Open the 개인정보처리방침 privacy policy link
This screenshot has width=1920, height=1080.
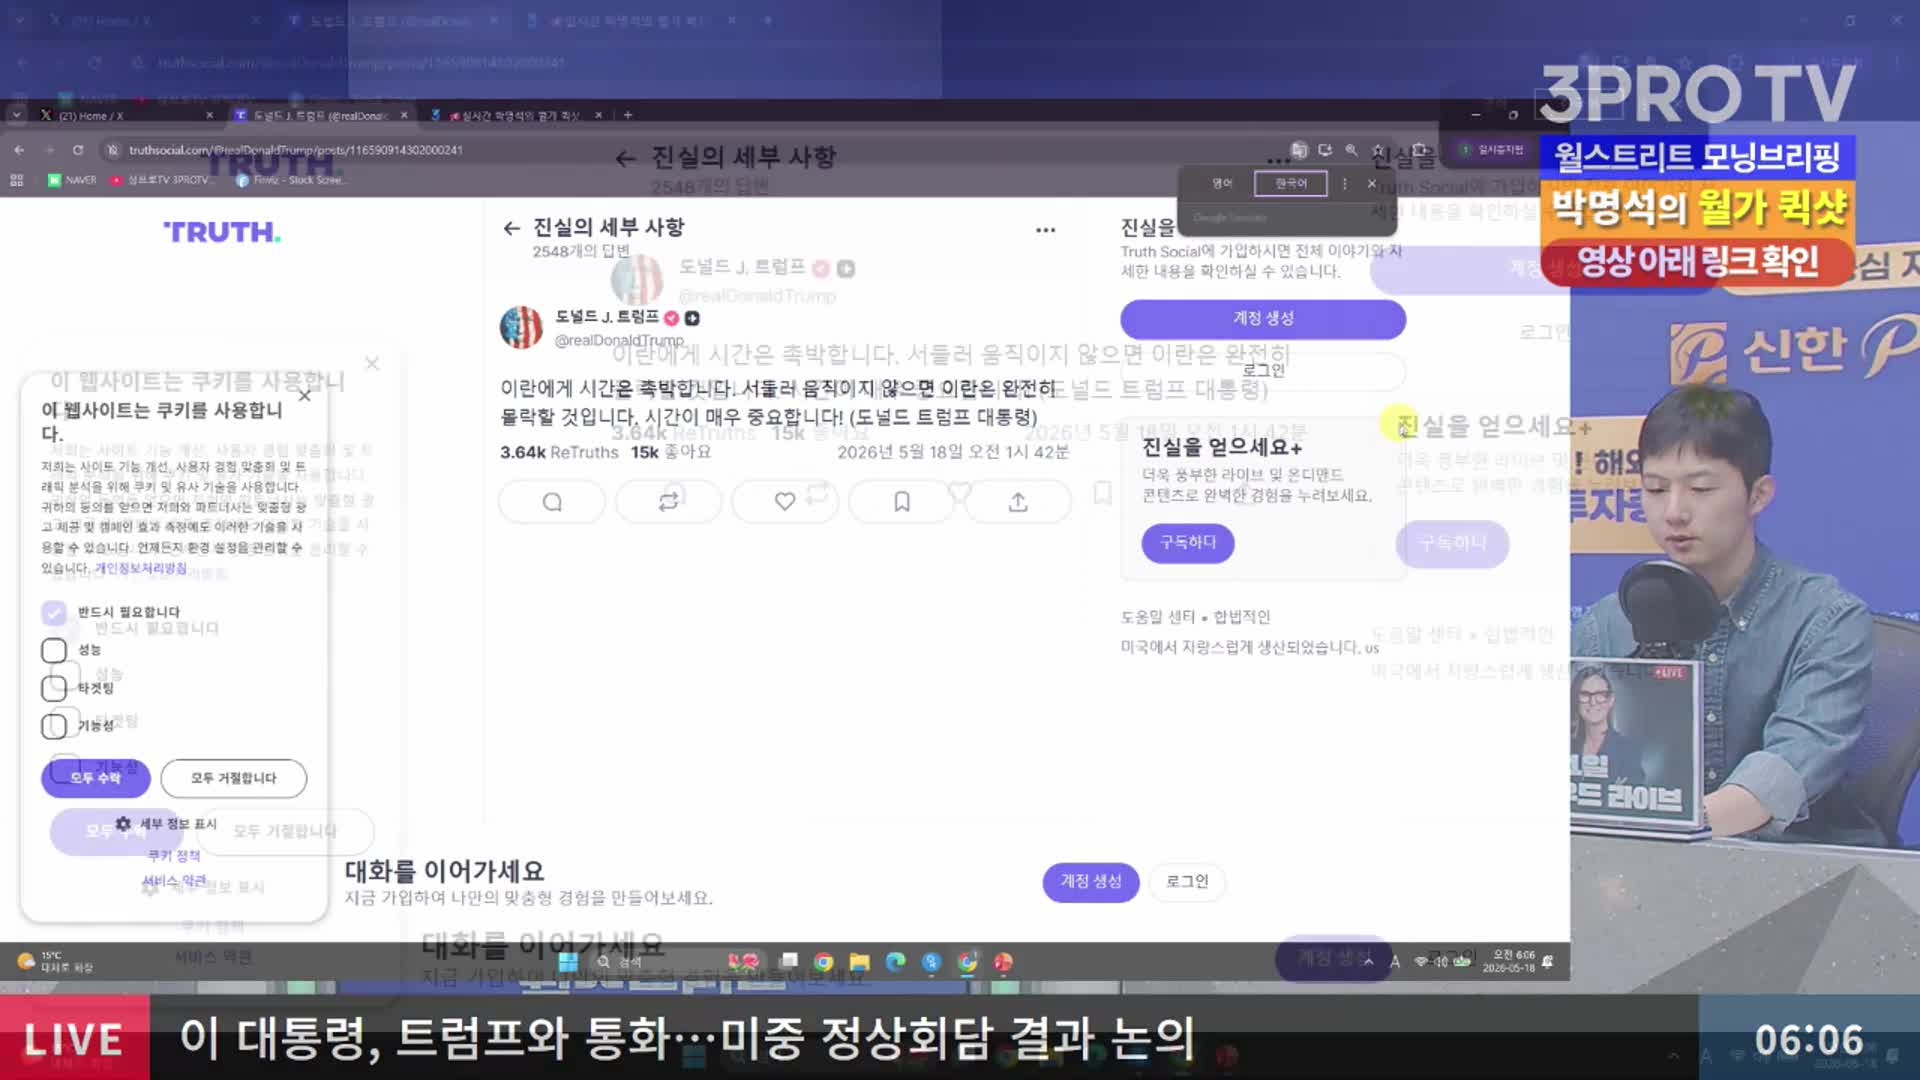141,568
